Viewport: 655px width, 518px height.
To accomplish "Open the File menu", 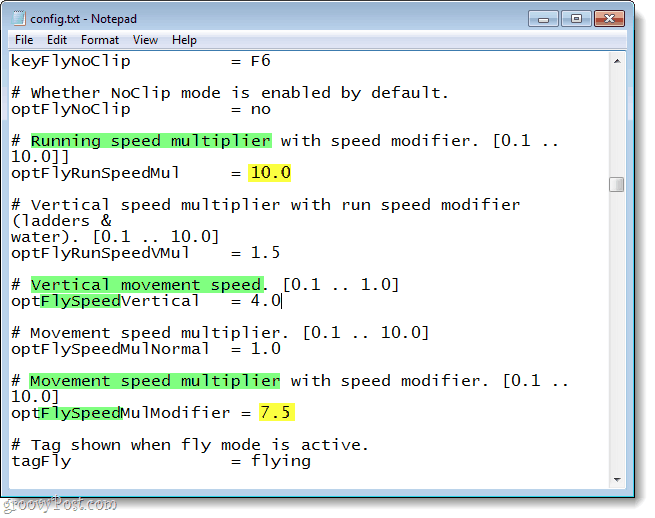I will pos(24,40).
